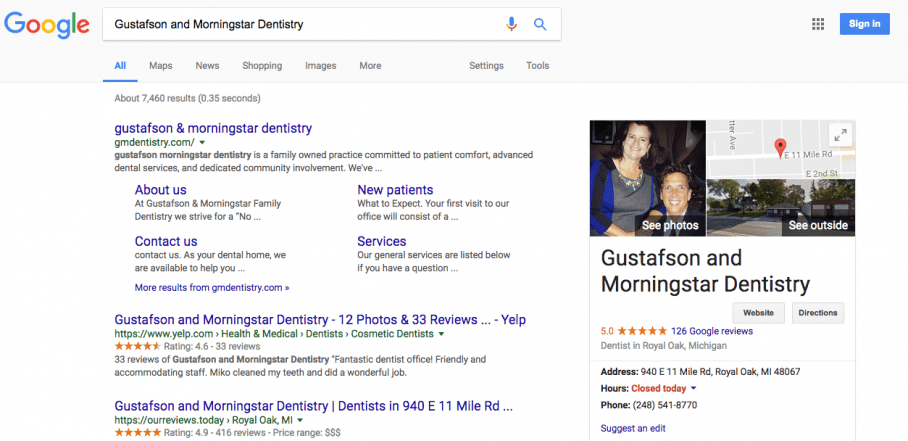Open gustafson & morningstar dentistry result
Image resolution: width=908 pixels, height=441 pixels.
(213, 128)
